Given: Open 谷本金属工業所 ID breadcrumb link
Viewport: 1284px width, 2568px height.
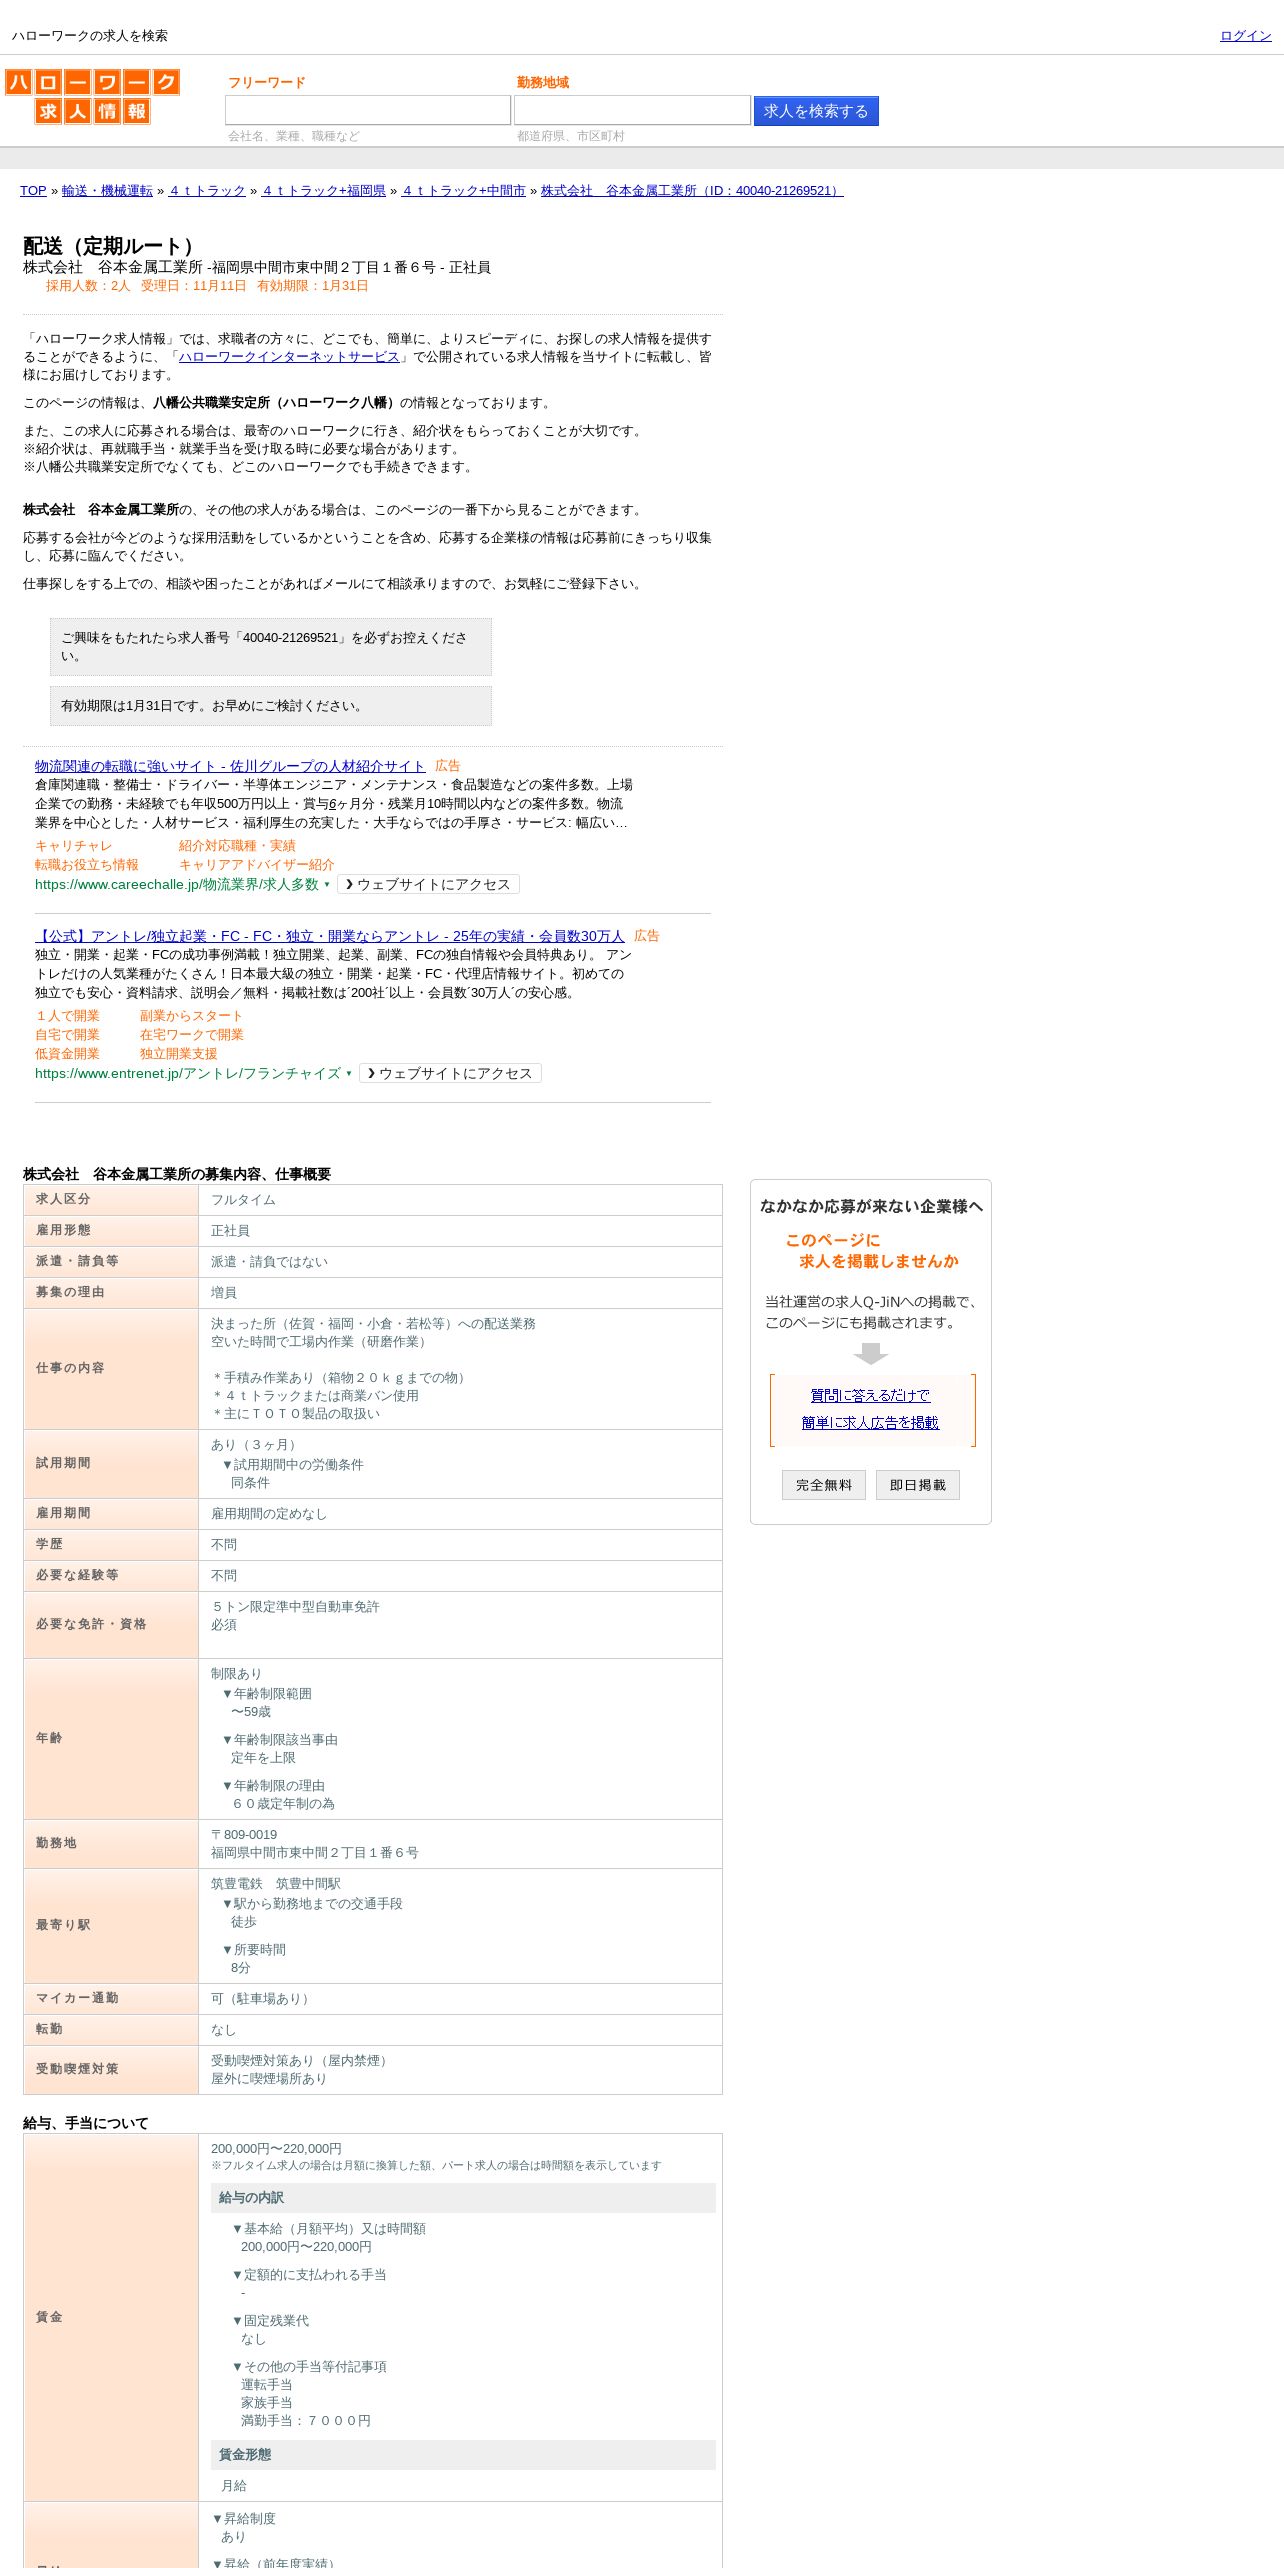Looking at the screenshot, I should click(x=692, y=191).
